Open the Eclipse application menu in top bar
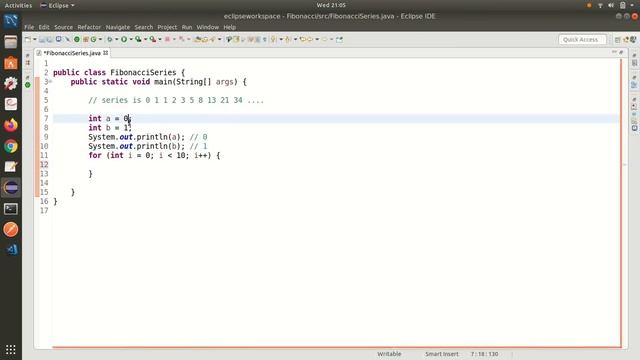 tap(58, 5)
